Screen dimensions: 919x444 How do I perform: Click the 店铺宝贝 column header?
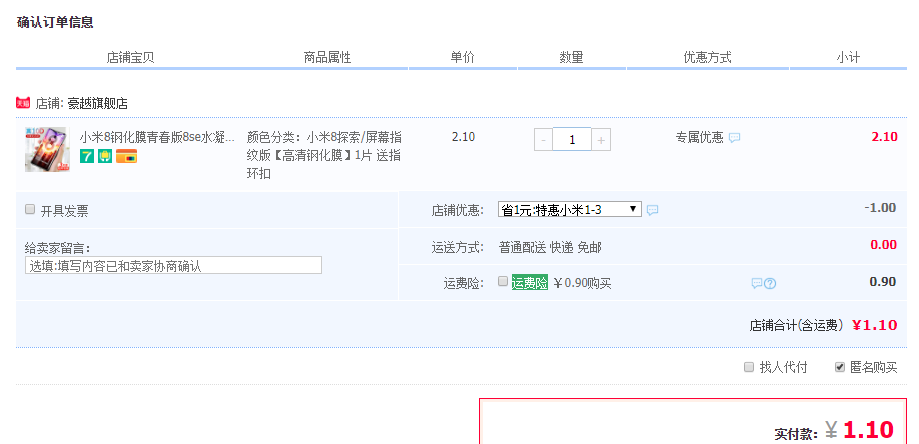coord(130,57)
